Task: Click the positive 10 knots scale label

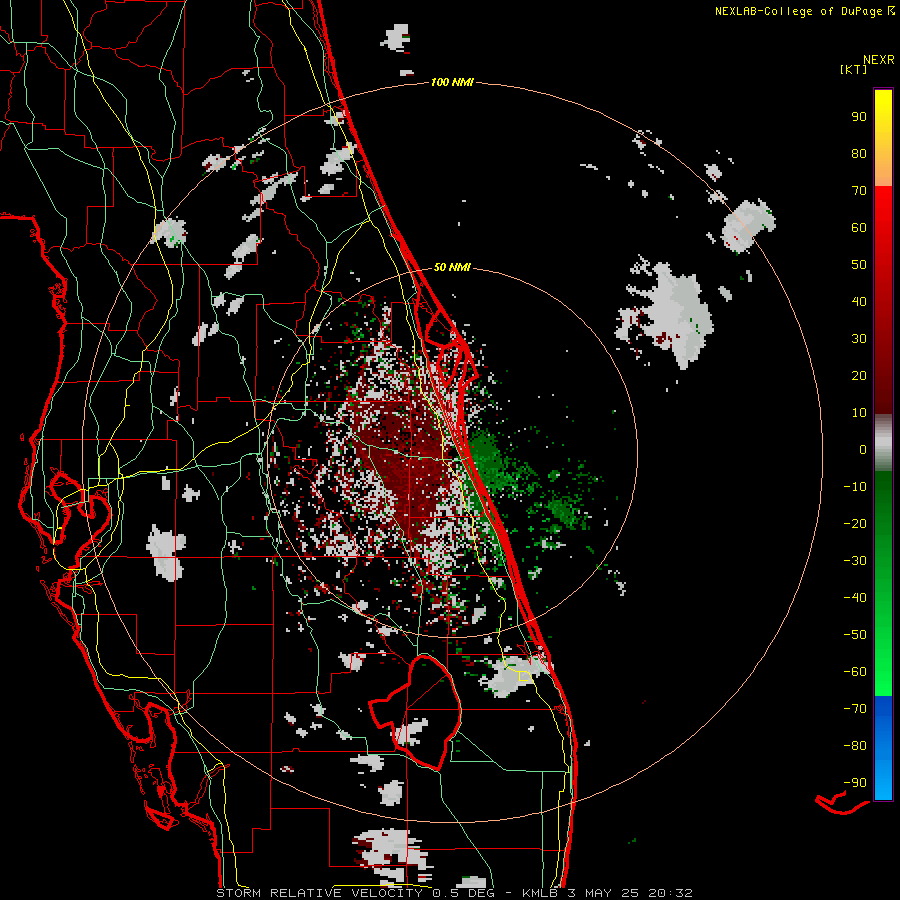Action: coord(859,413)
